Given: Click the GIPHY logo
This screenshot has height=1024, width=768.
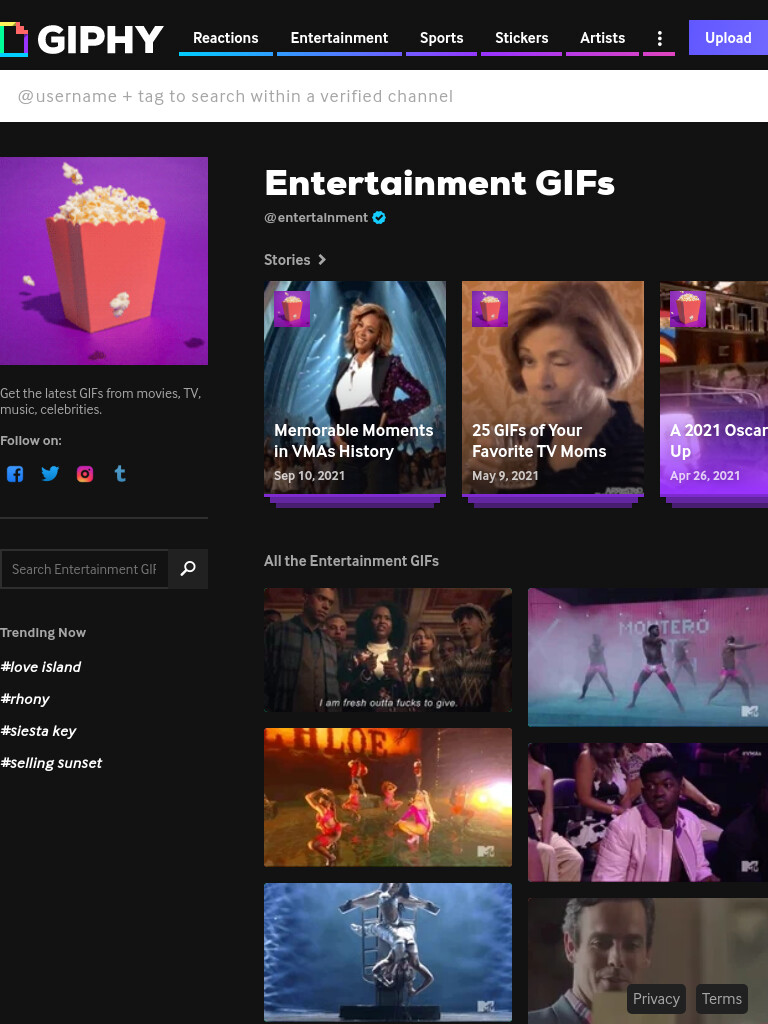Looking at the screenshot, I should coord(82,39).
